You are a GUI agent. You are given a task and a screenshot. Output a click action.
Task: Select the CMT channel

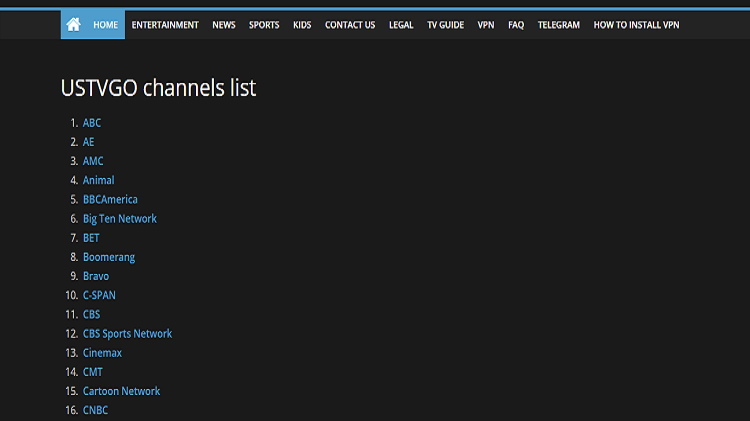[93, 372]
